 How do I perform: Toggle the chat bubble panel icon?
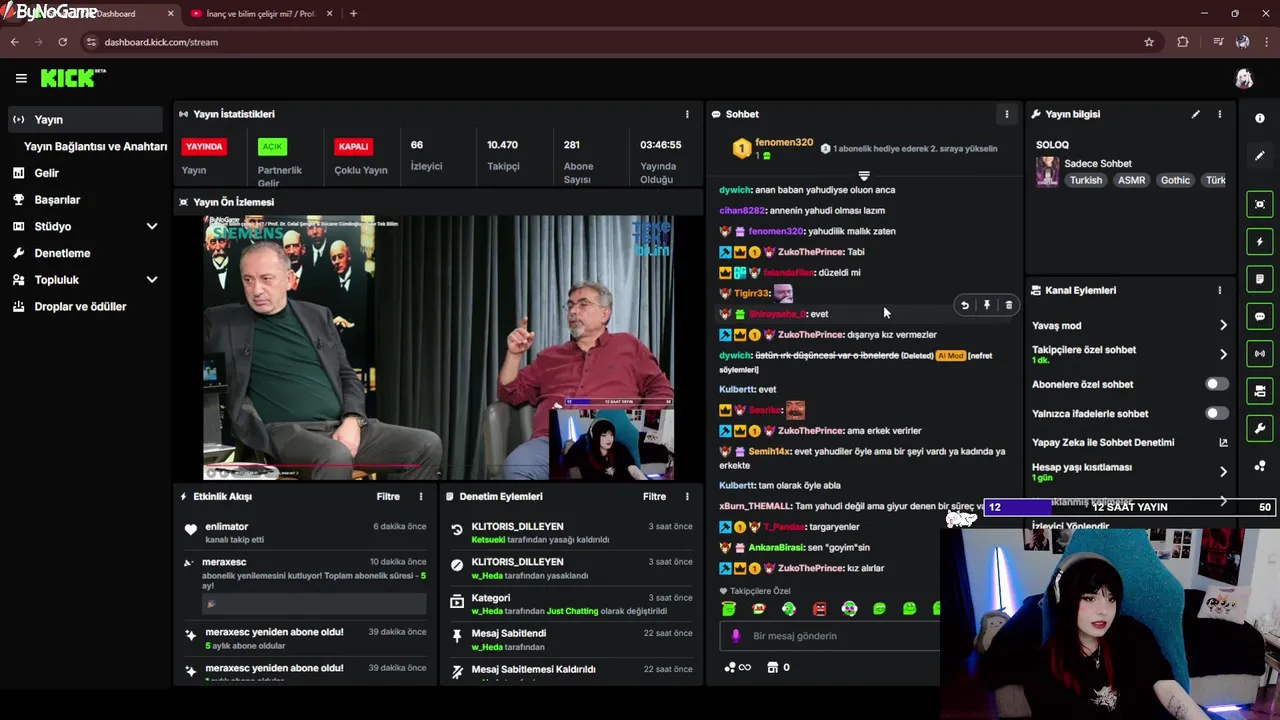click(1260, 316)
